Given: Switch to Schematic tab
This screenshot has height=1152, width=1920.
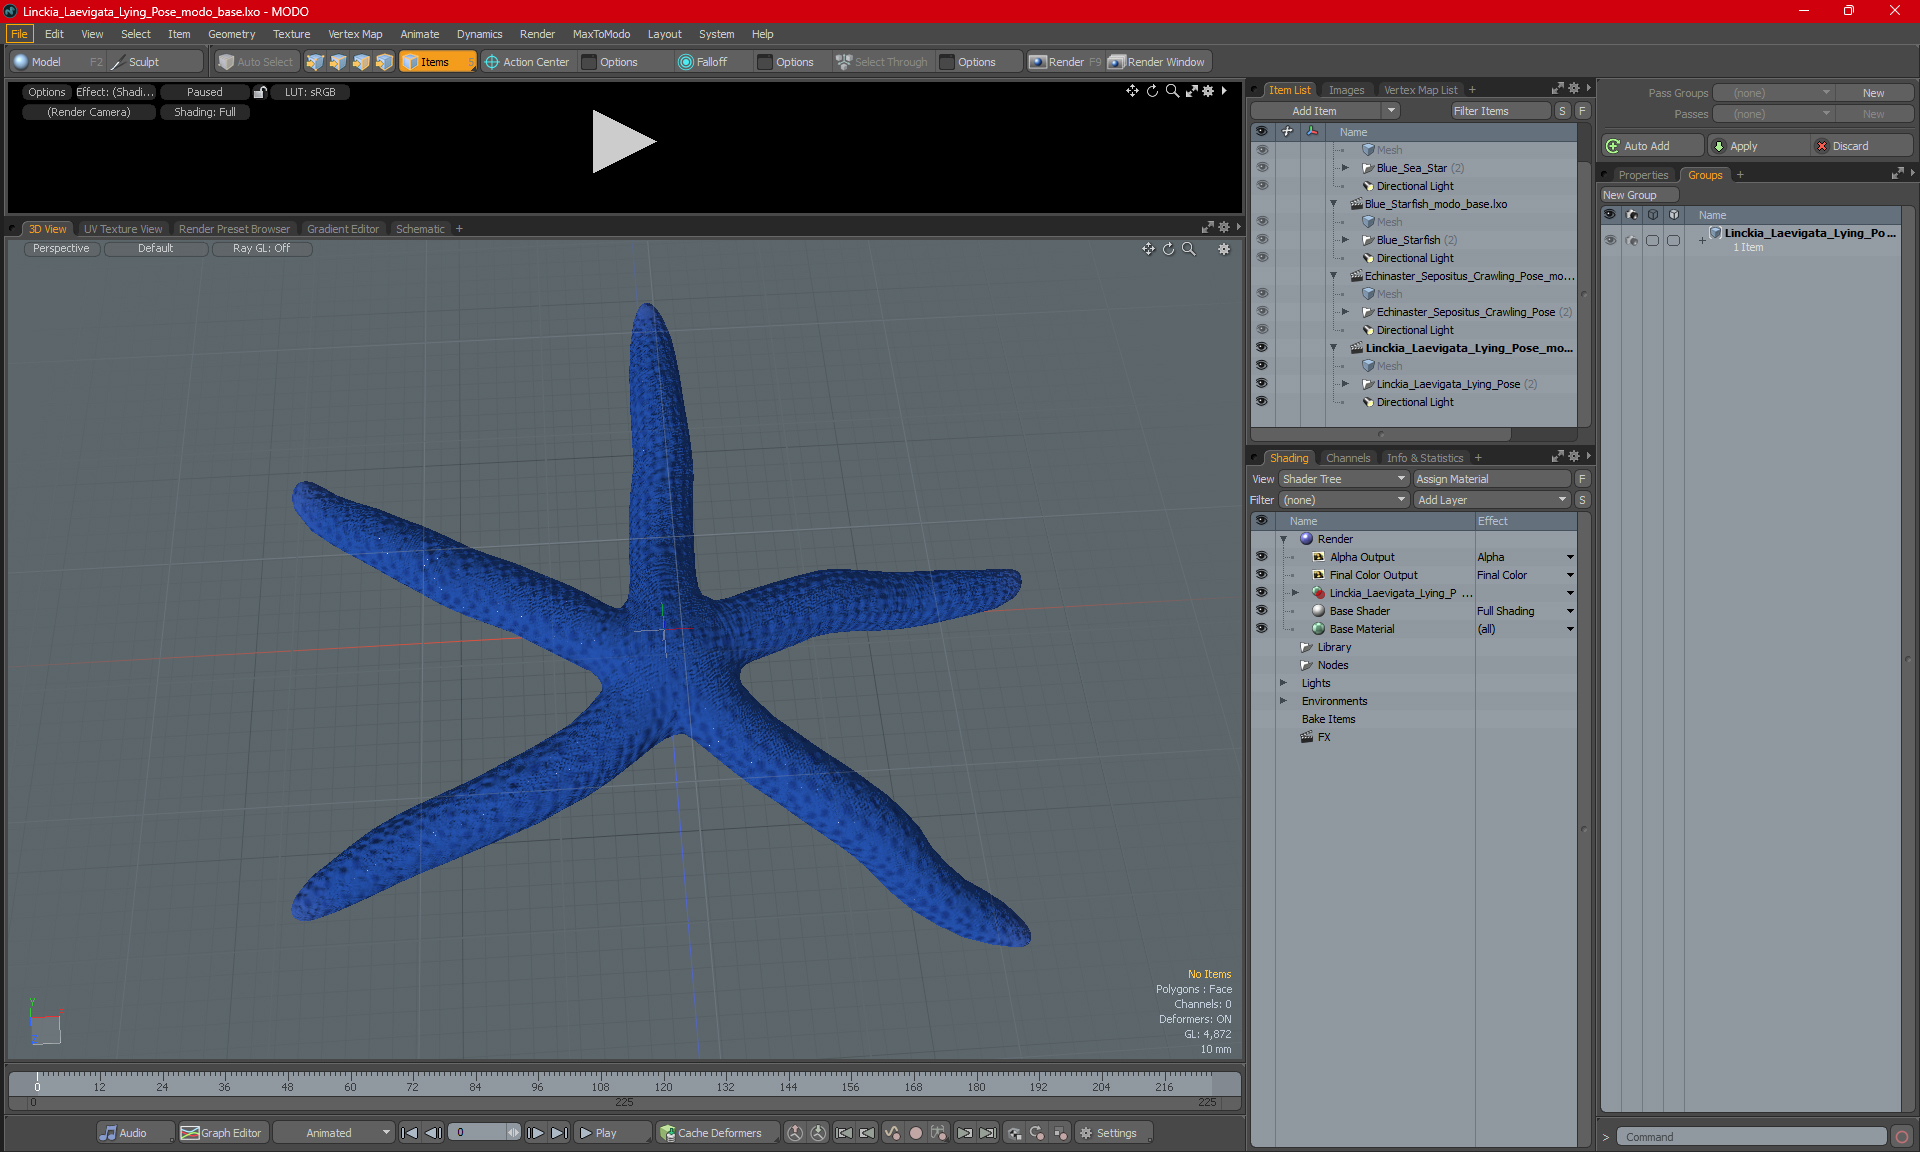Looking at the screenshot, I should click(x=420, y=229).
